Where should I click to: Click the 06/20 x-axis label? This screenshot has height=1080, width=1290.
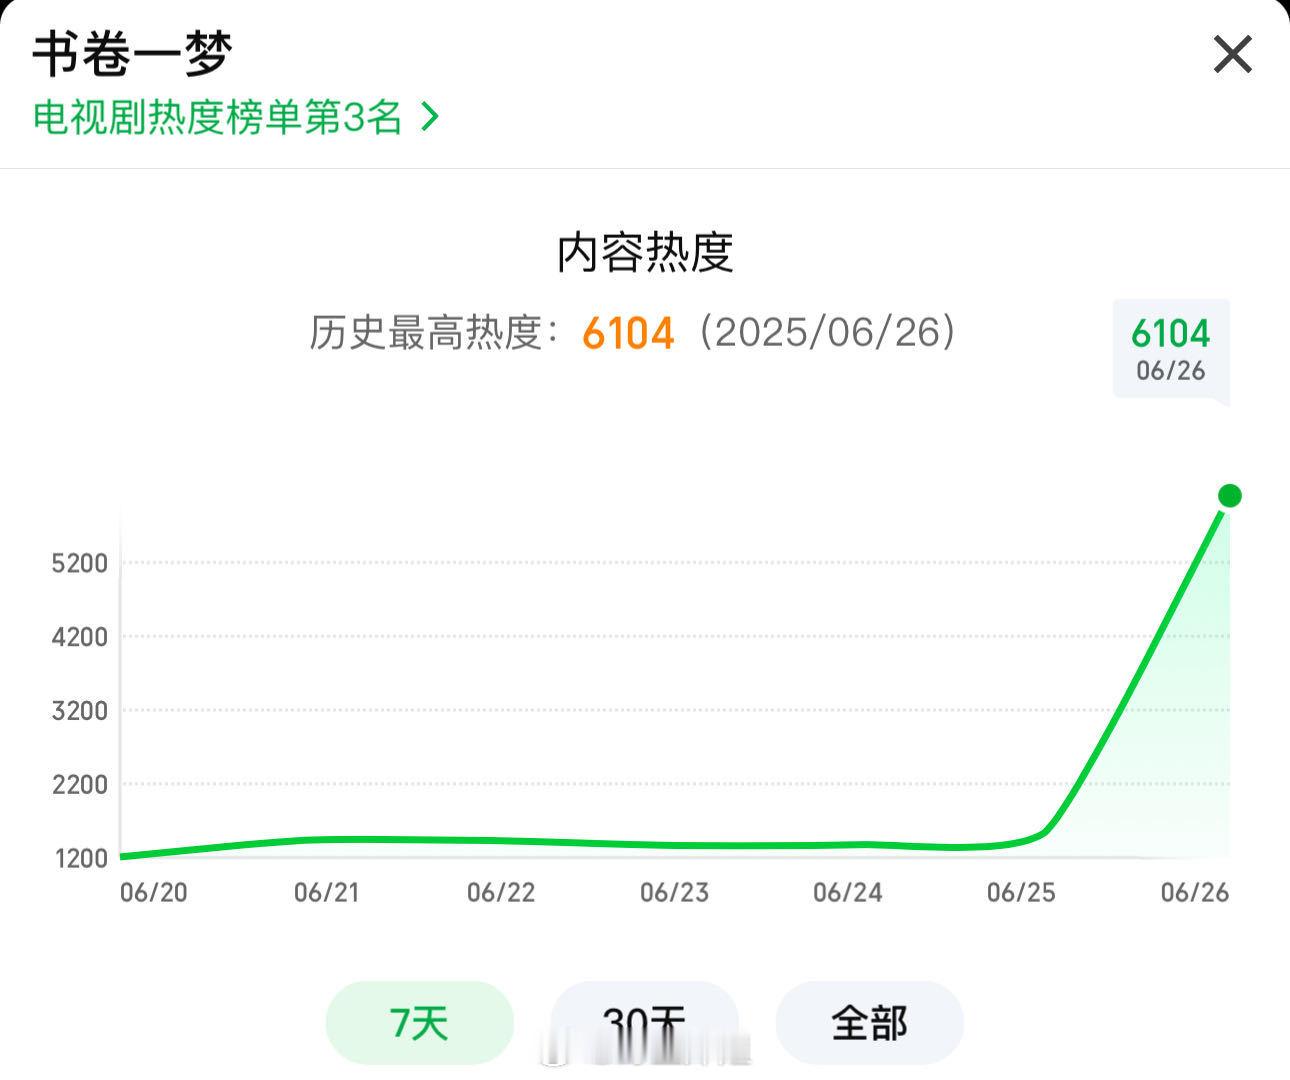(154, 892)
